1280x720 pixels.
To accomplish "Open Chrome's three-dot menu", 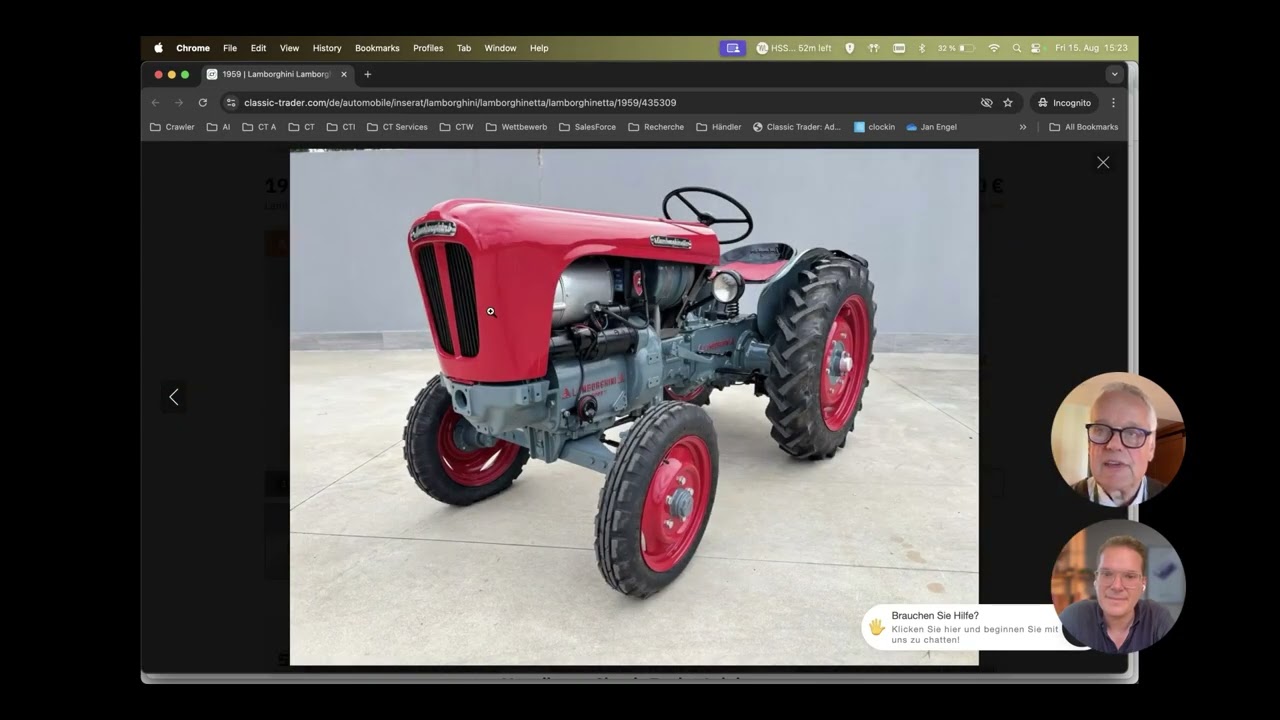I will pyautogui.click(x=1113, y=103).
